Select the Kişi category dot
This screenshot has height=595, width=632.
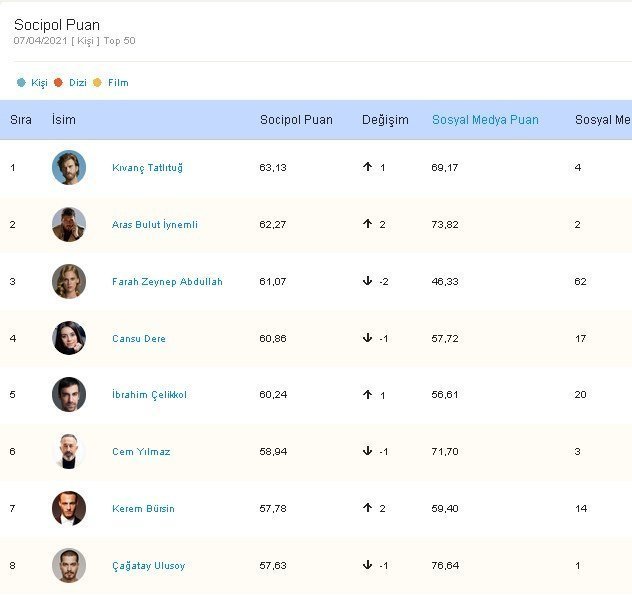(21, 83)
